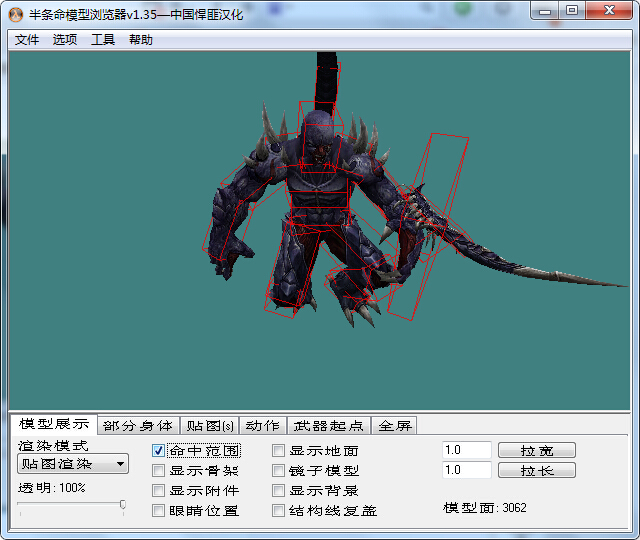
Task: Click the 3D model viewport
Action: (319, 231)
